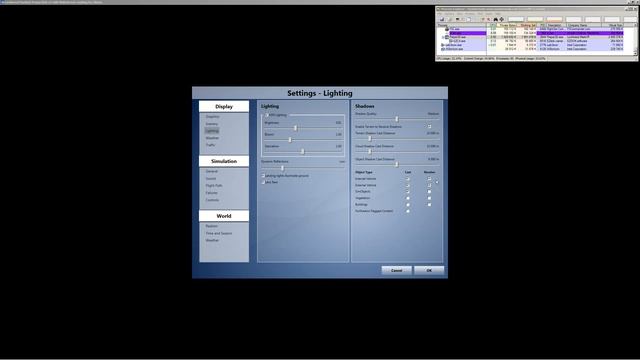This screenshot has height=360, width=640.
Task: Click the Dynamic Reflections slider handle
Action: click(282, 168)
